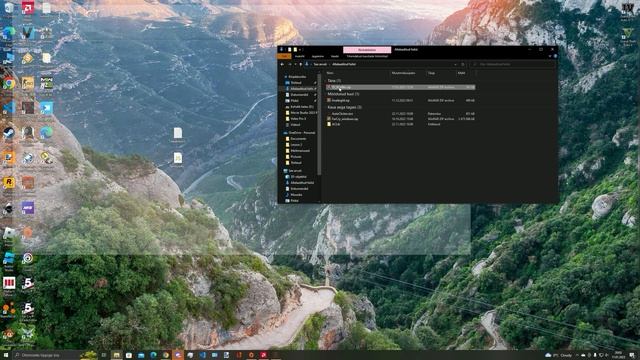Open the address bar history dropdown
The image size is (640, 360).
(x=455, y=64)
